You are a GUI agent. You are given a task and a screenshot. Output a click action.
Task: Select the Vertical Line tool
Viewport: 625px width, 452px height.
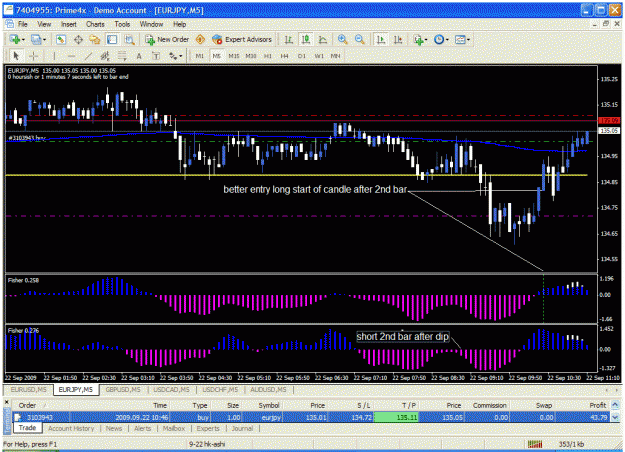tap(54, 56)
